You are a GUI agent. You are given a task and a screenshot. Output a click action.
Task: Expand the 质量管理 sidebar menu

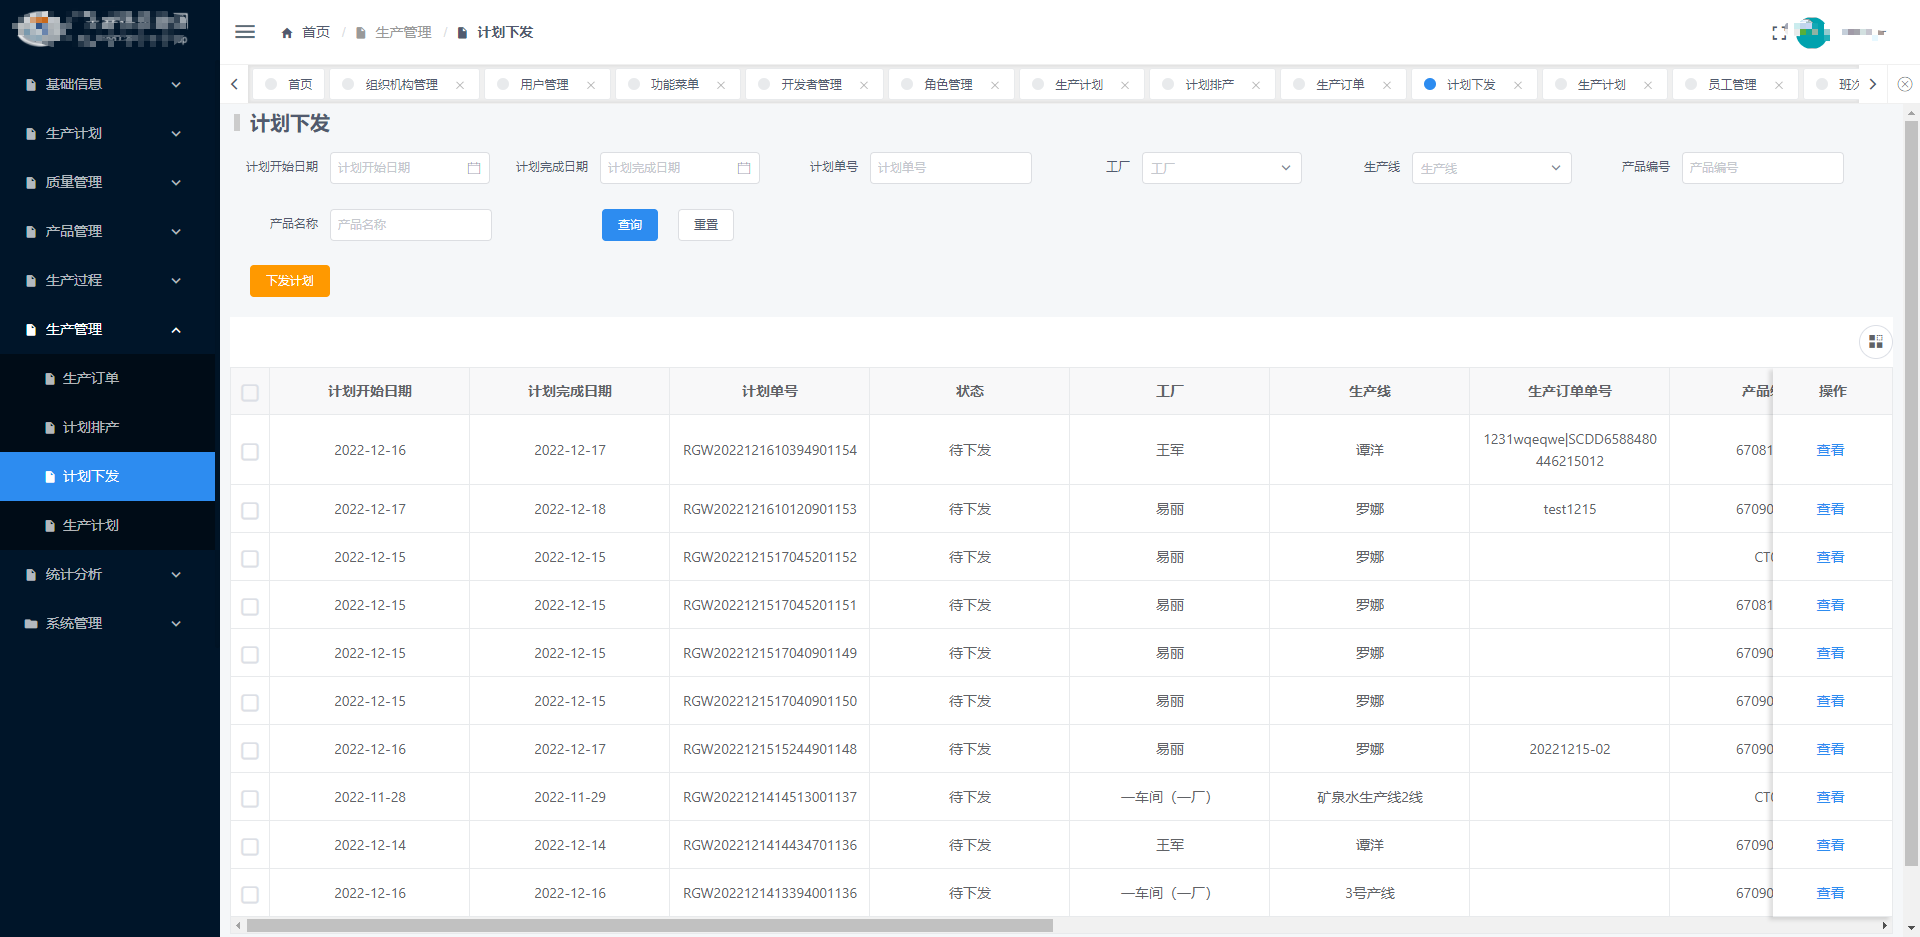click(108, 183)
